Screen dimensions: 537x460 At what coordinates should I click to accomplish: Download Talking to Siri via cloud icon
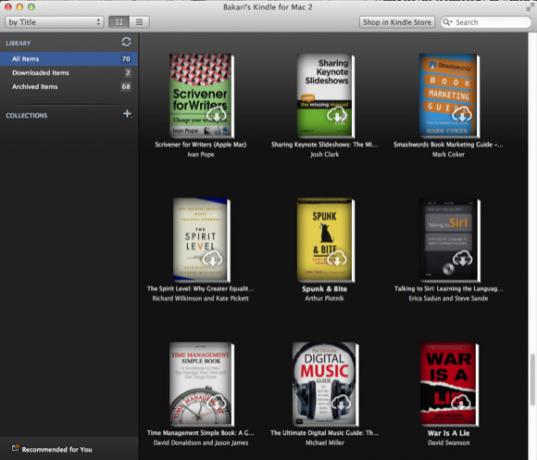(462, 259)
